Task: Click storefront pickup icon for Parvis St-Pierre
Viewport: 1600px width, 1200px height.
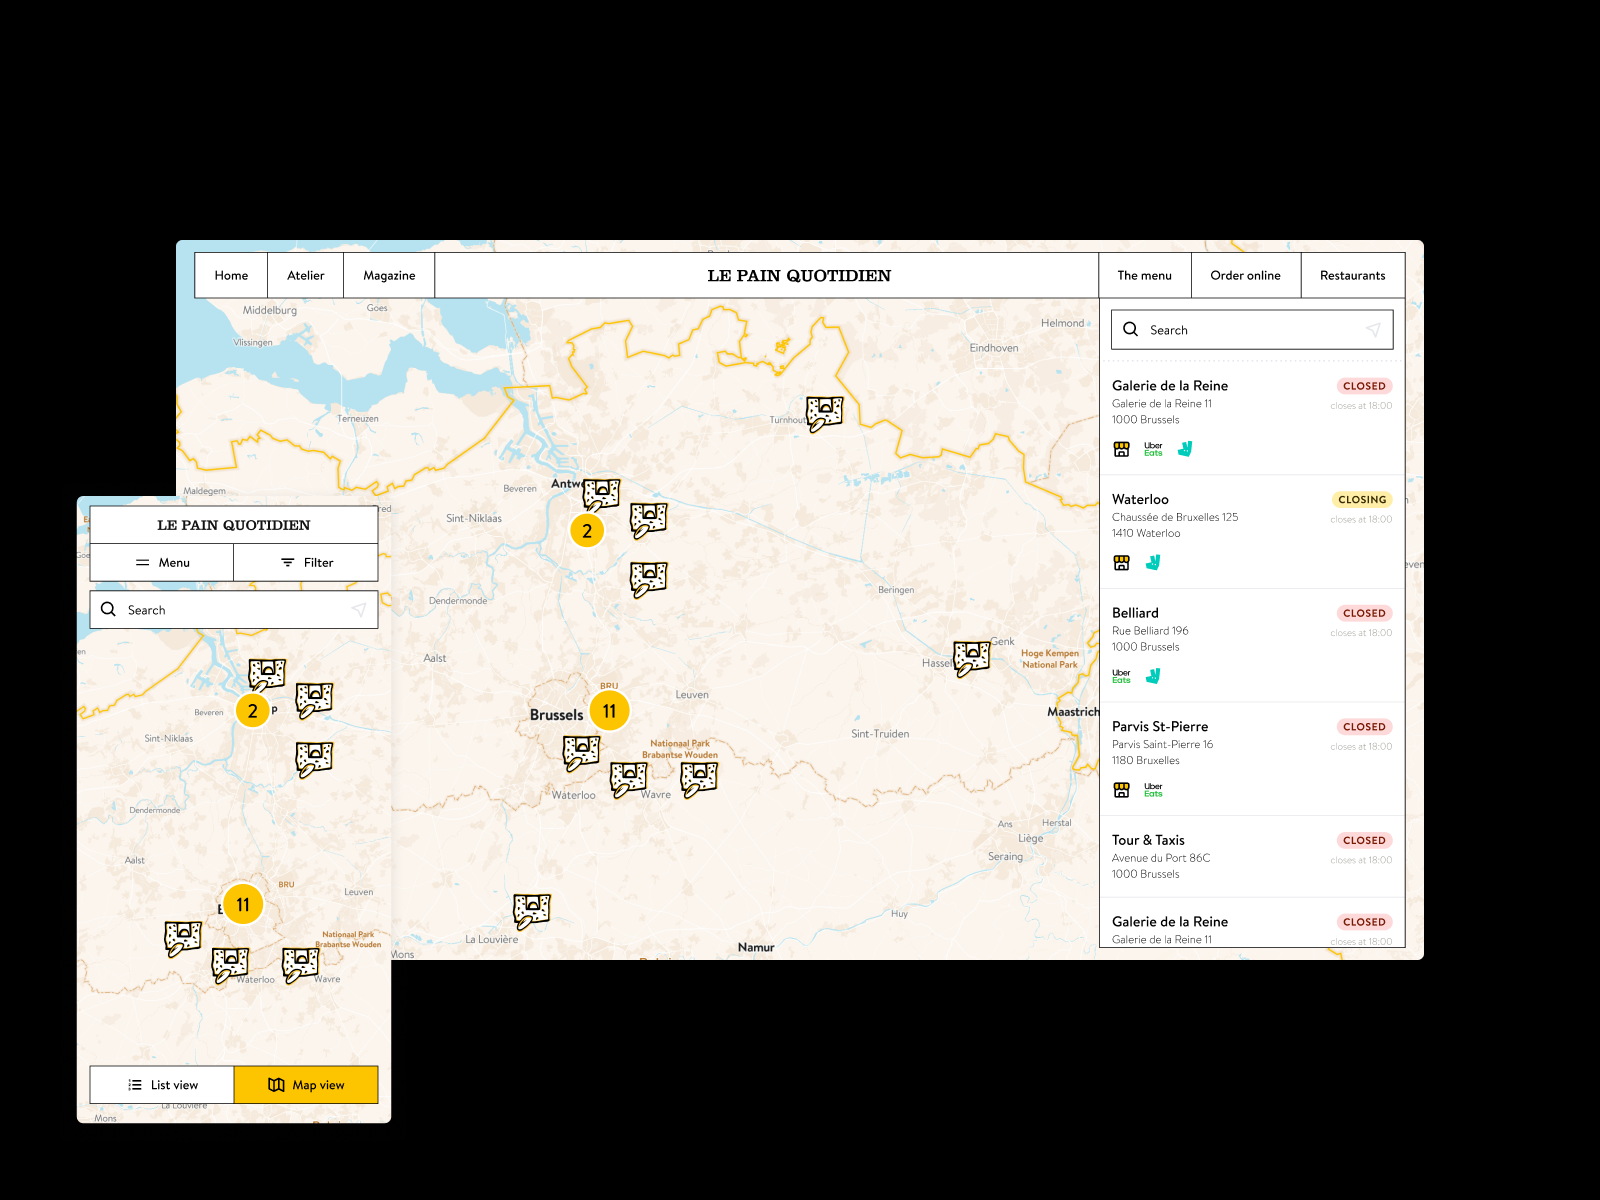Action: pyautogui.click(x=1122, y=790)
